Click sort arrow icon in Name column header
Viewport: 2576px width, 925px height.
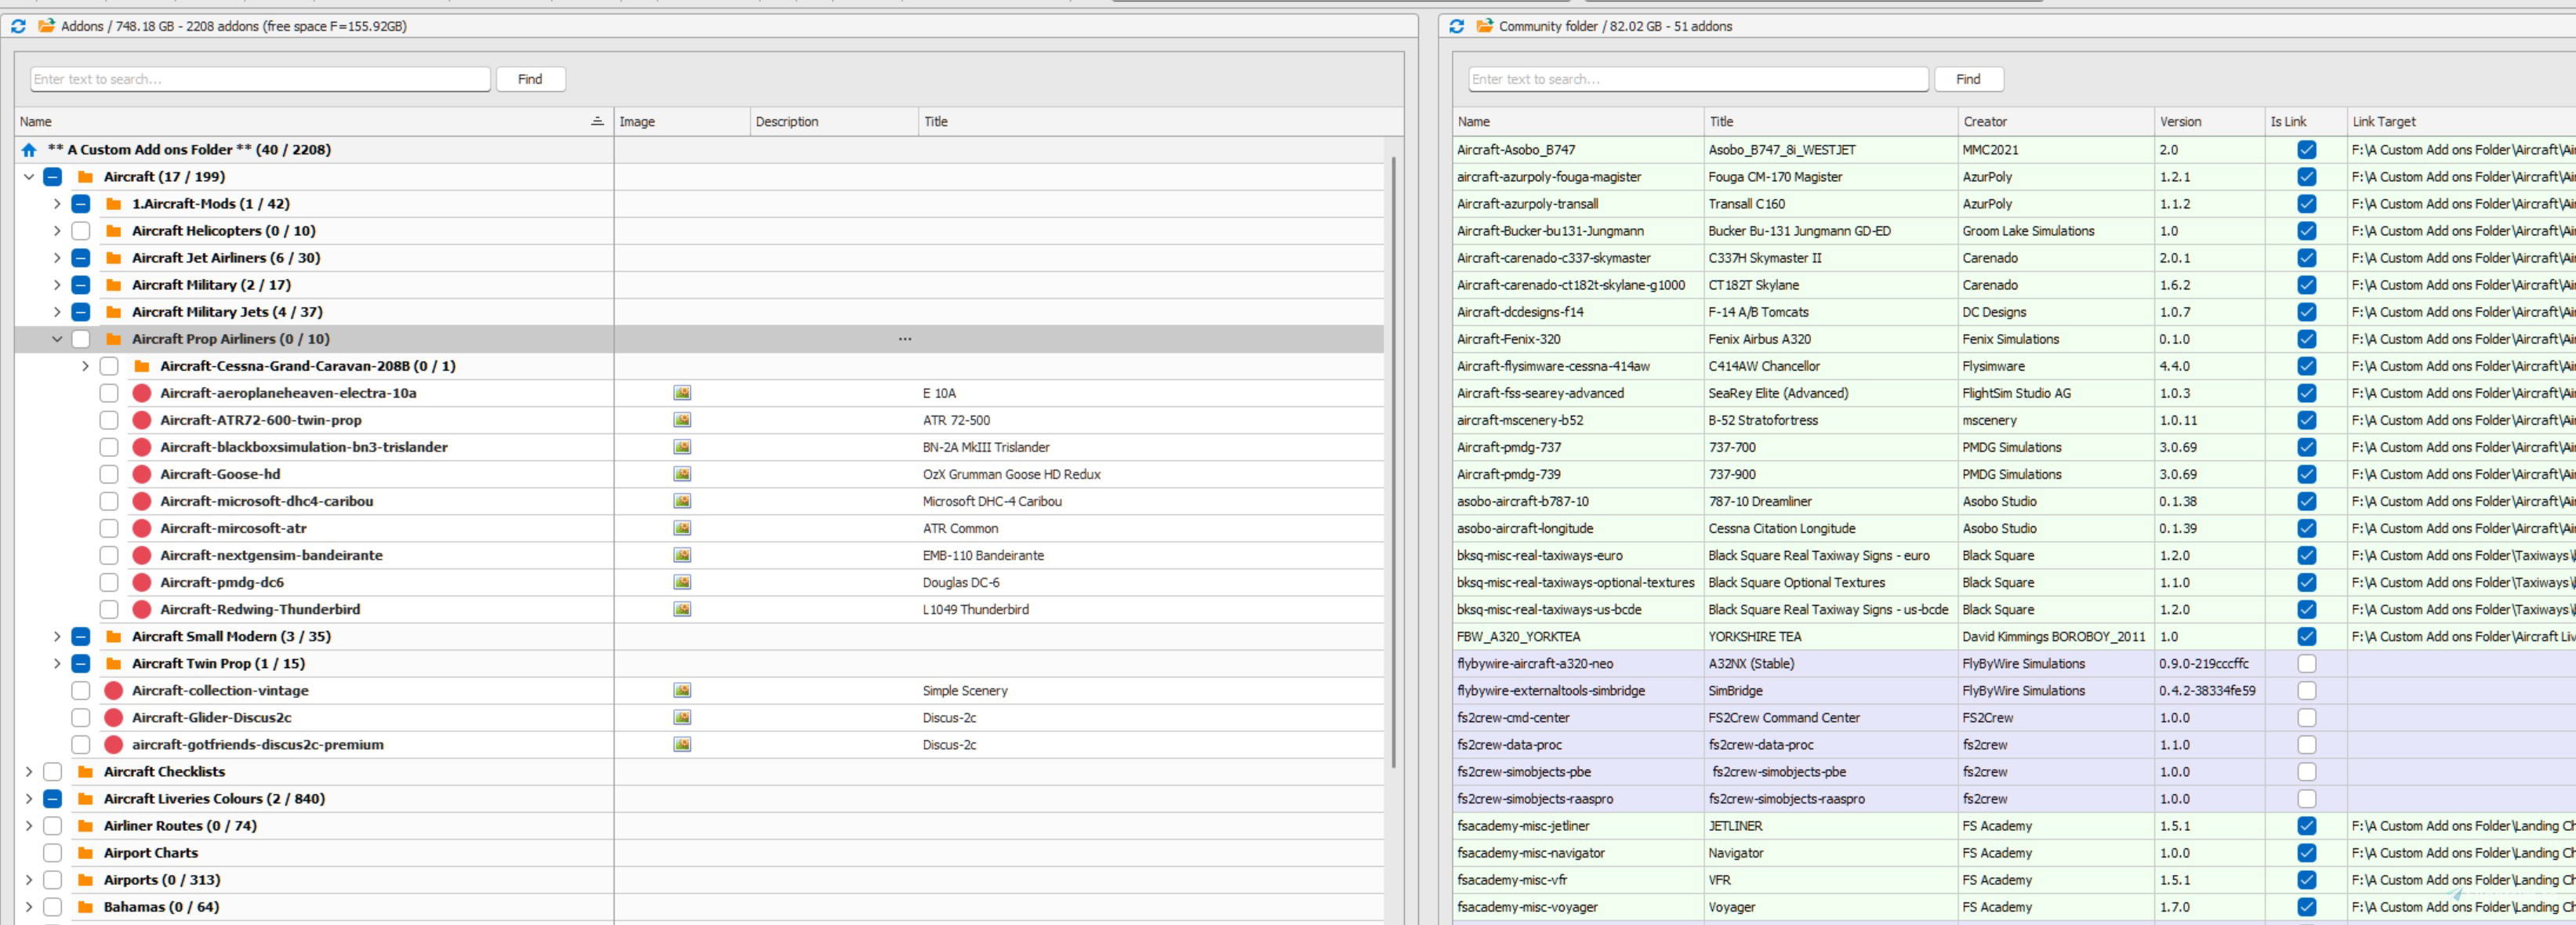coord(597,121)
